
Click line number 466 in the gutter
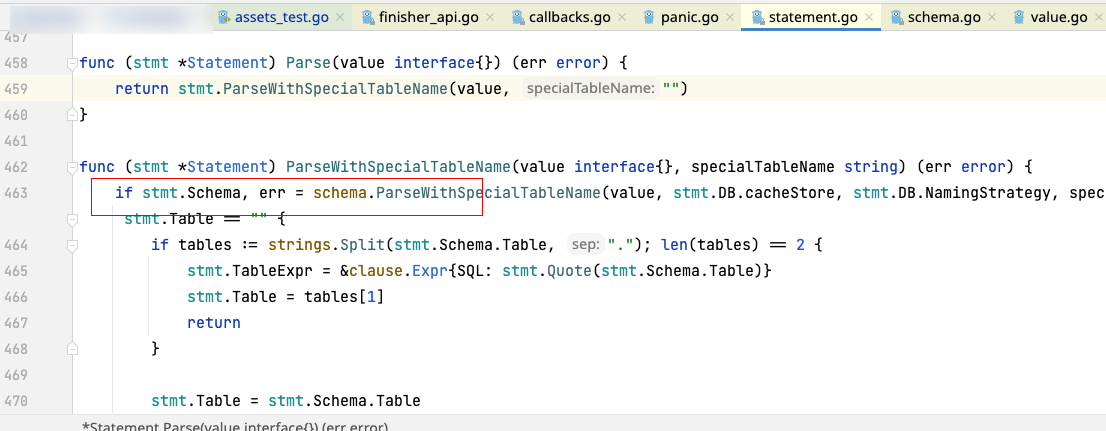[x=16, y=297]
